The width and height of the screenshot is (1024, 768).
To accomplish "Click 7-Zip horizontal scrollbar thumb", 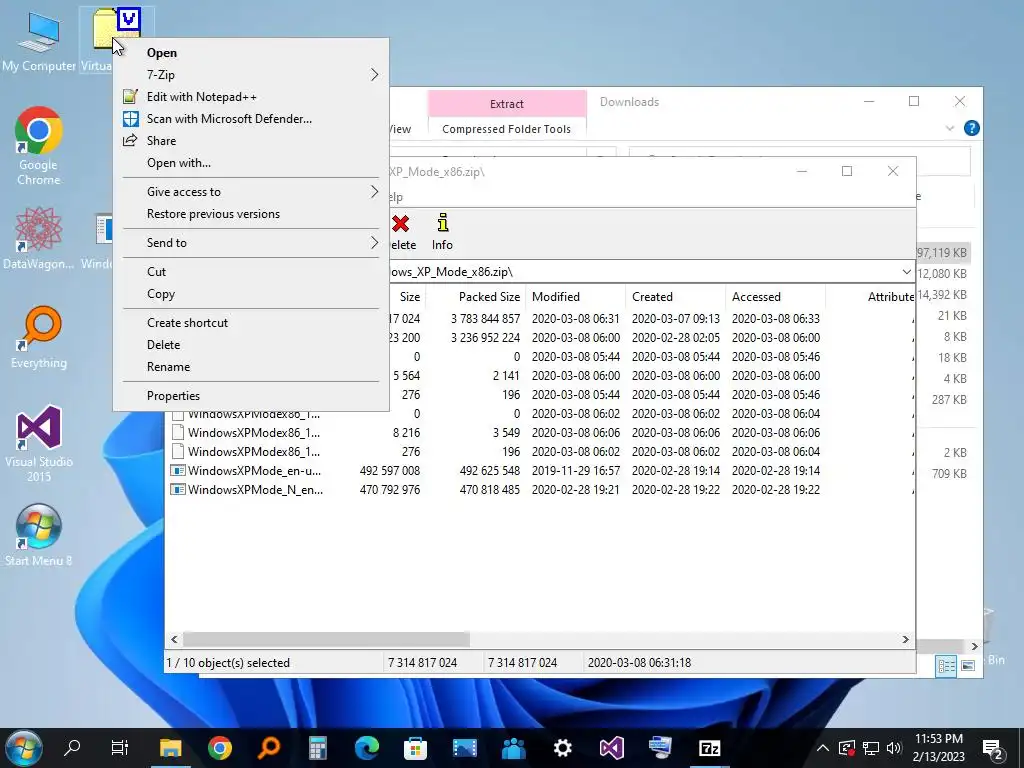I will (326, 639).
